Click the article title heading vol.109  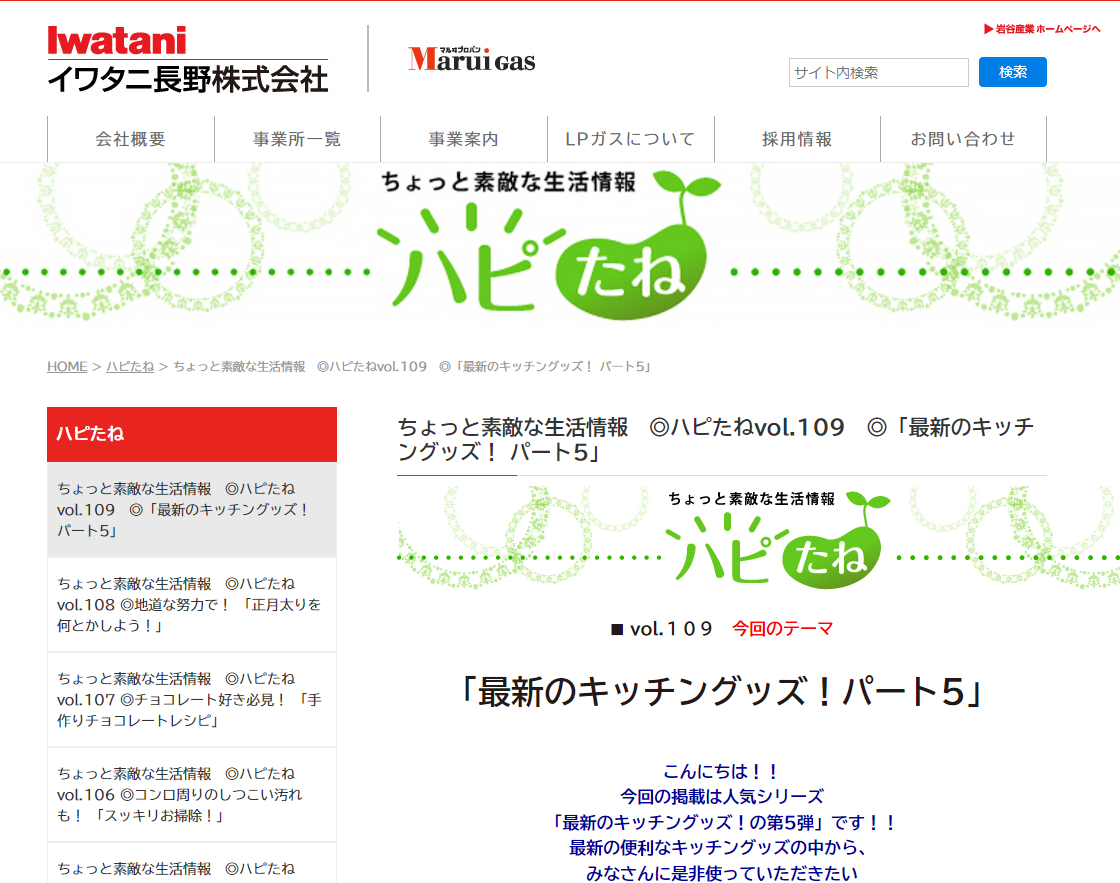coord(716,439)
